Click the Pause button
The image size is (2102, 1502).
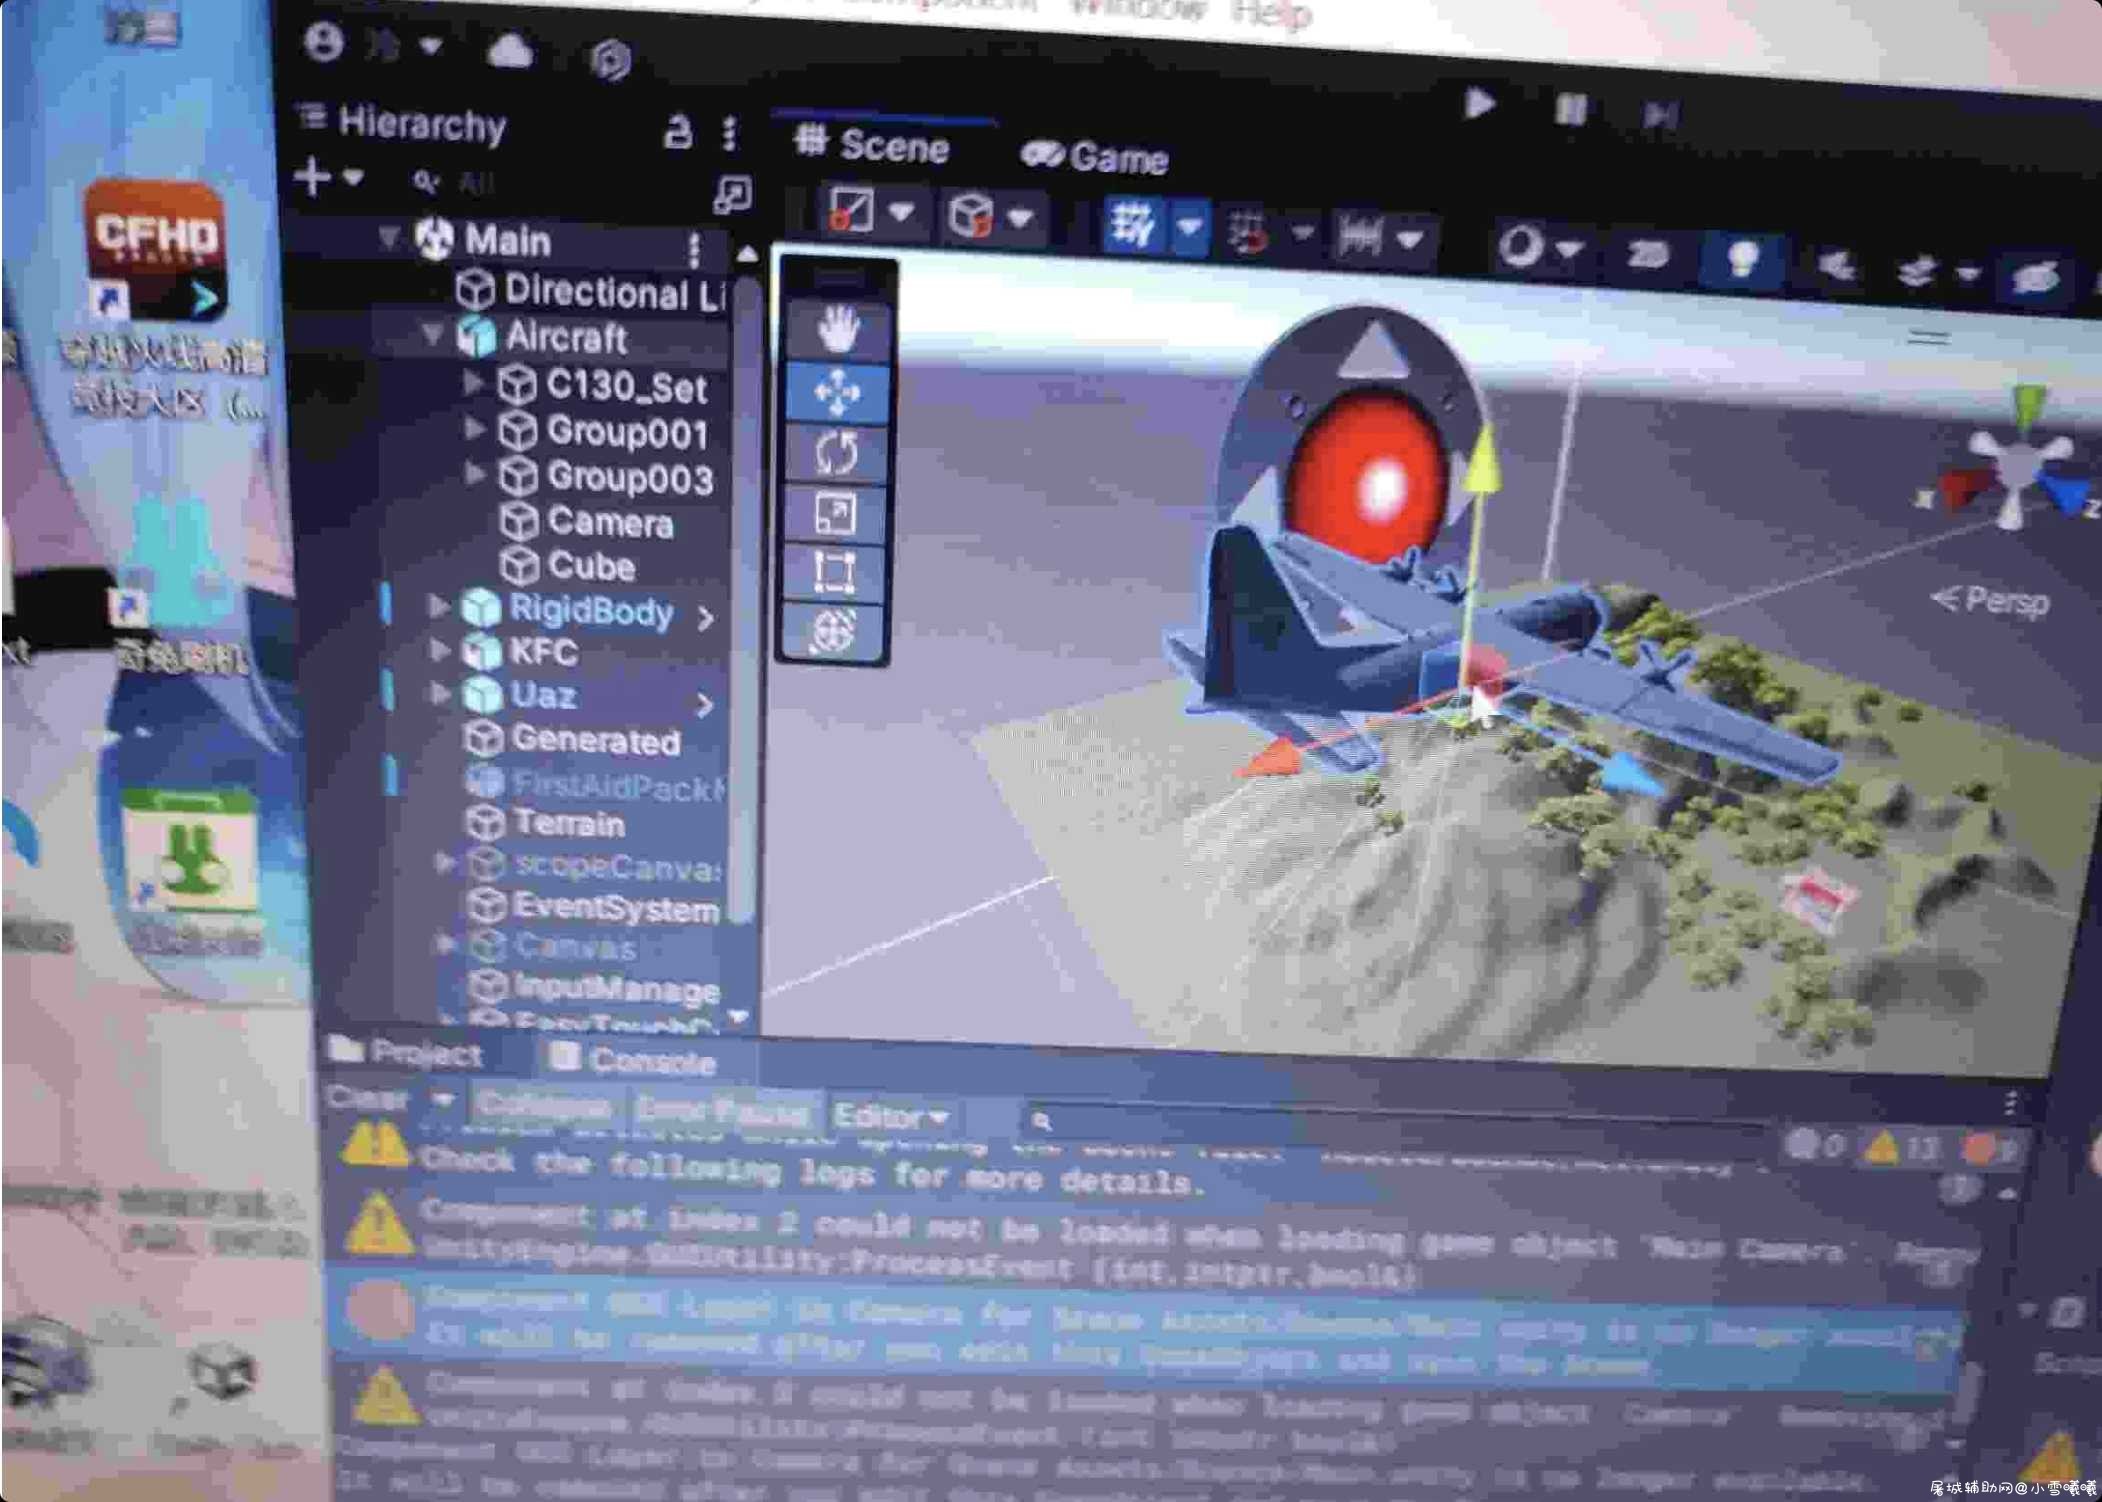[1571, 108]
